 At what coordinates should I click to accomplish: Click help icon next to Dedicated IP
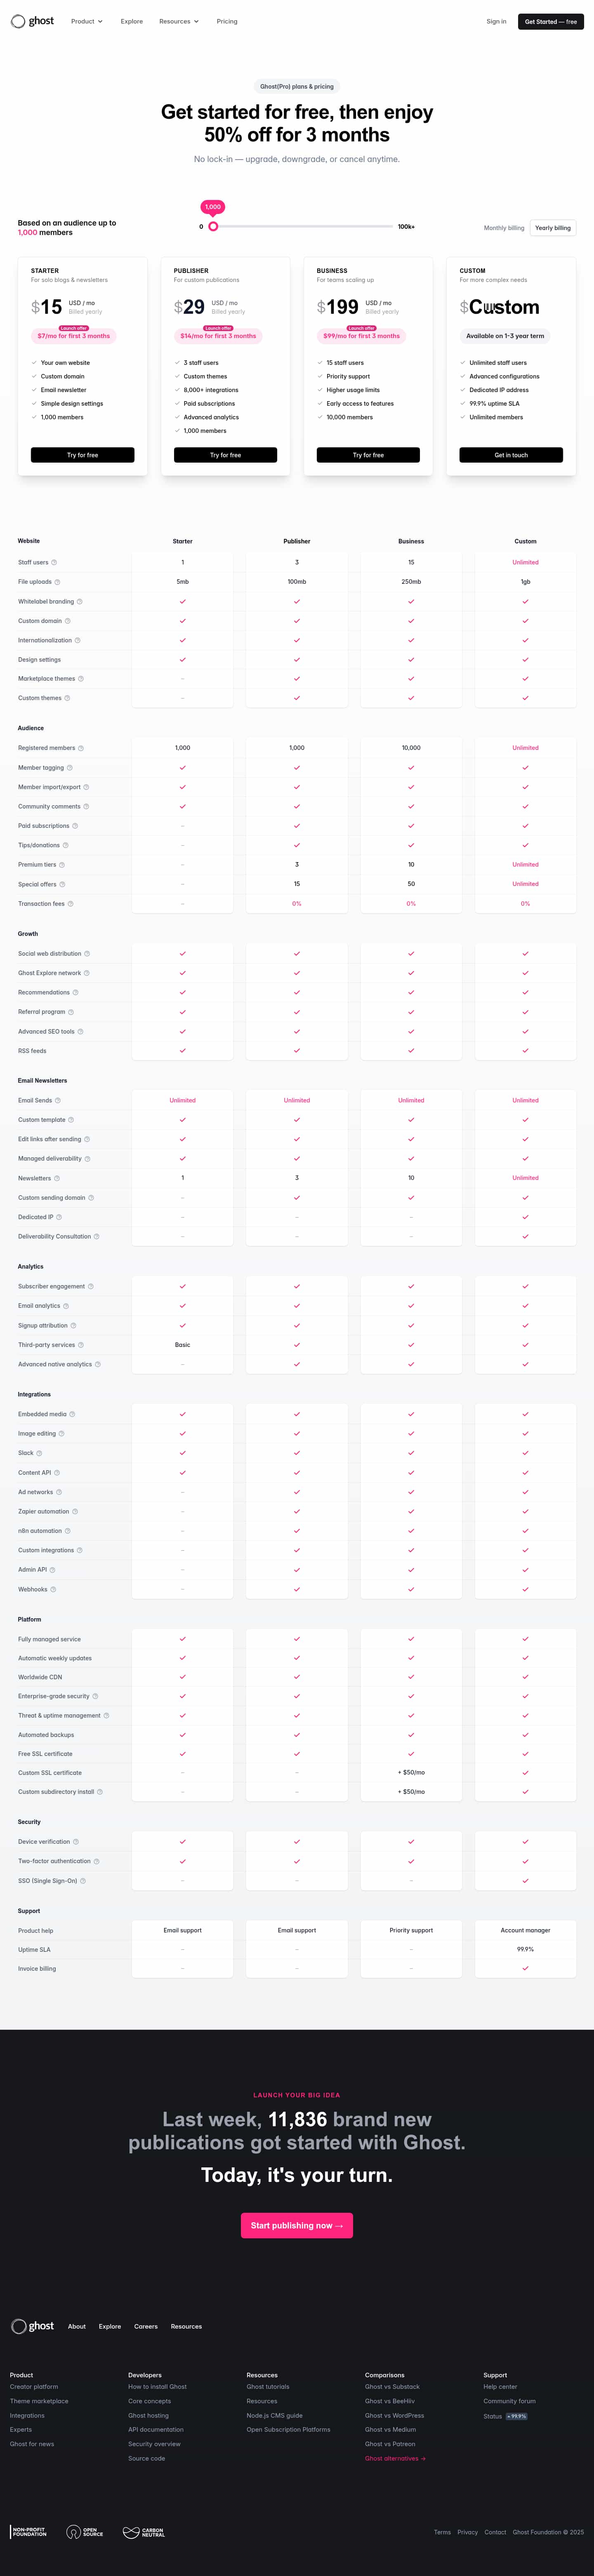click(x=59, y=1217)
